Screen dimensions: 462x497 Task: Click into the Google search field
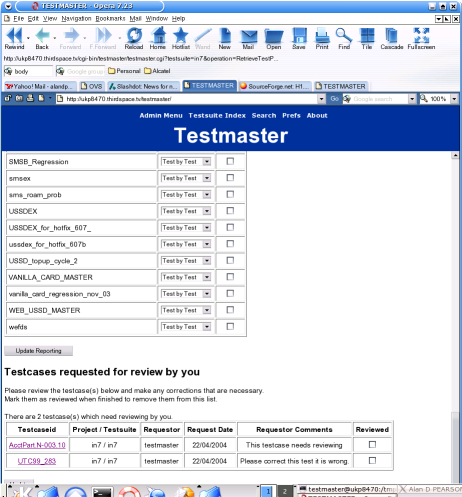click(379, 99)
